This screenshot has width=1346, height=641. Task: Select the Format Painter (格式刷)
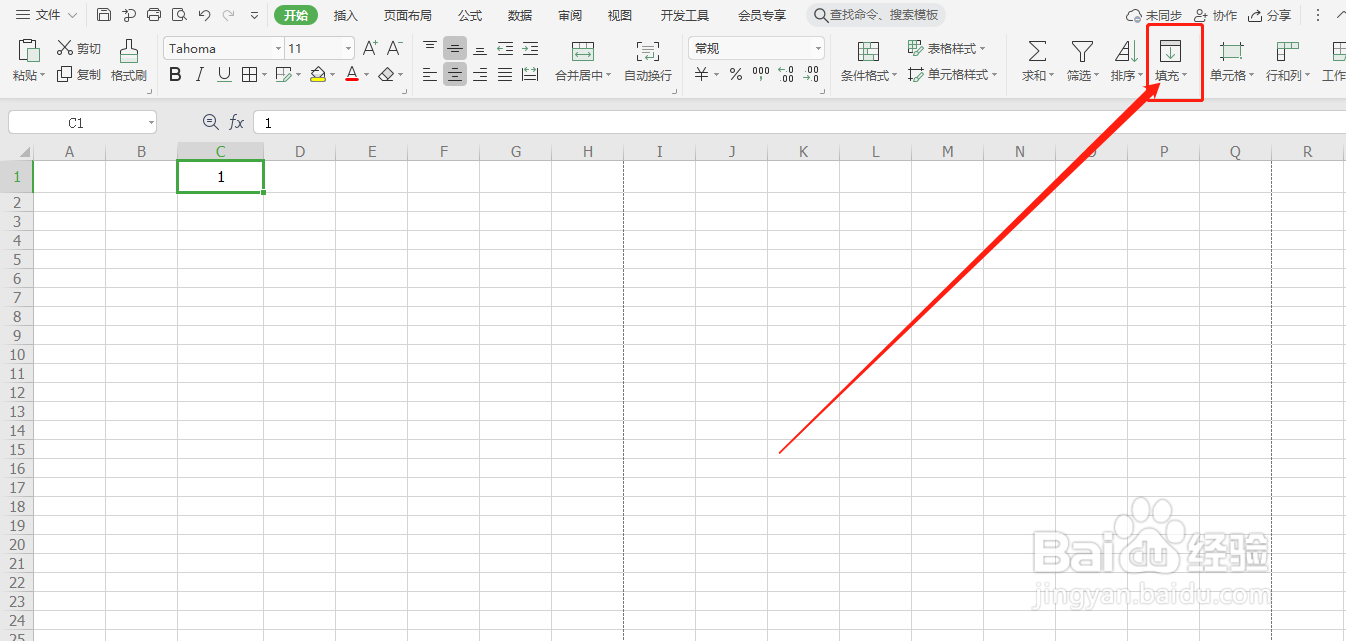click(x=129, y=60)
